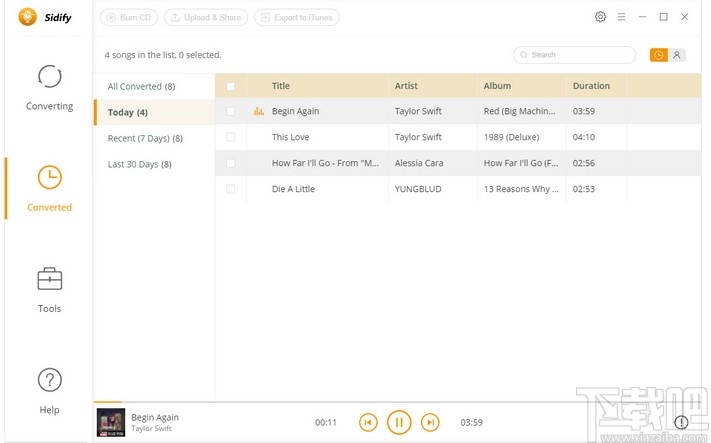Open the Converting section

click(x=49, y=88)
